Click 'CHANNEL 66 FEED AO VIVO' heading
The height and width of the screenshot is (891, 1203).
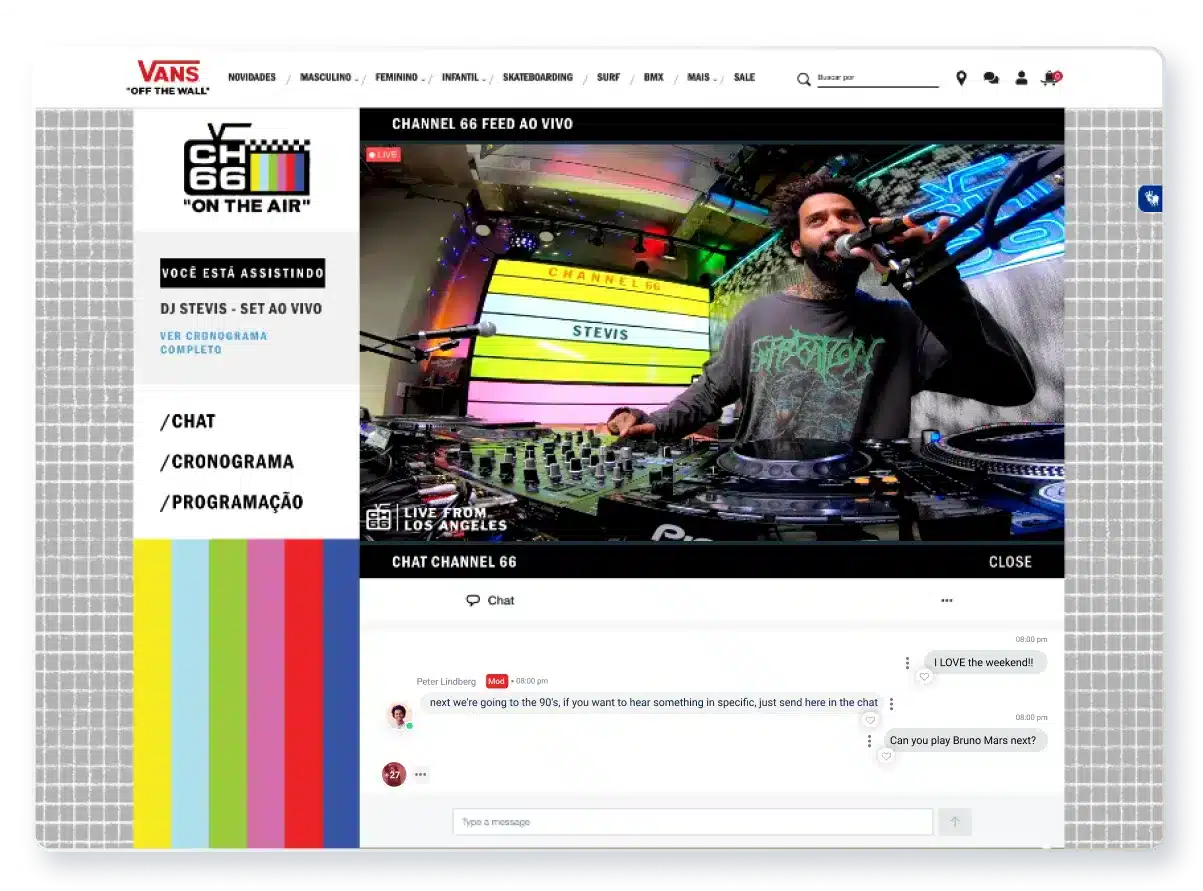pos(482,124)
